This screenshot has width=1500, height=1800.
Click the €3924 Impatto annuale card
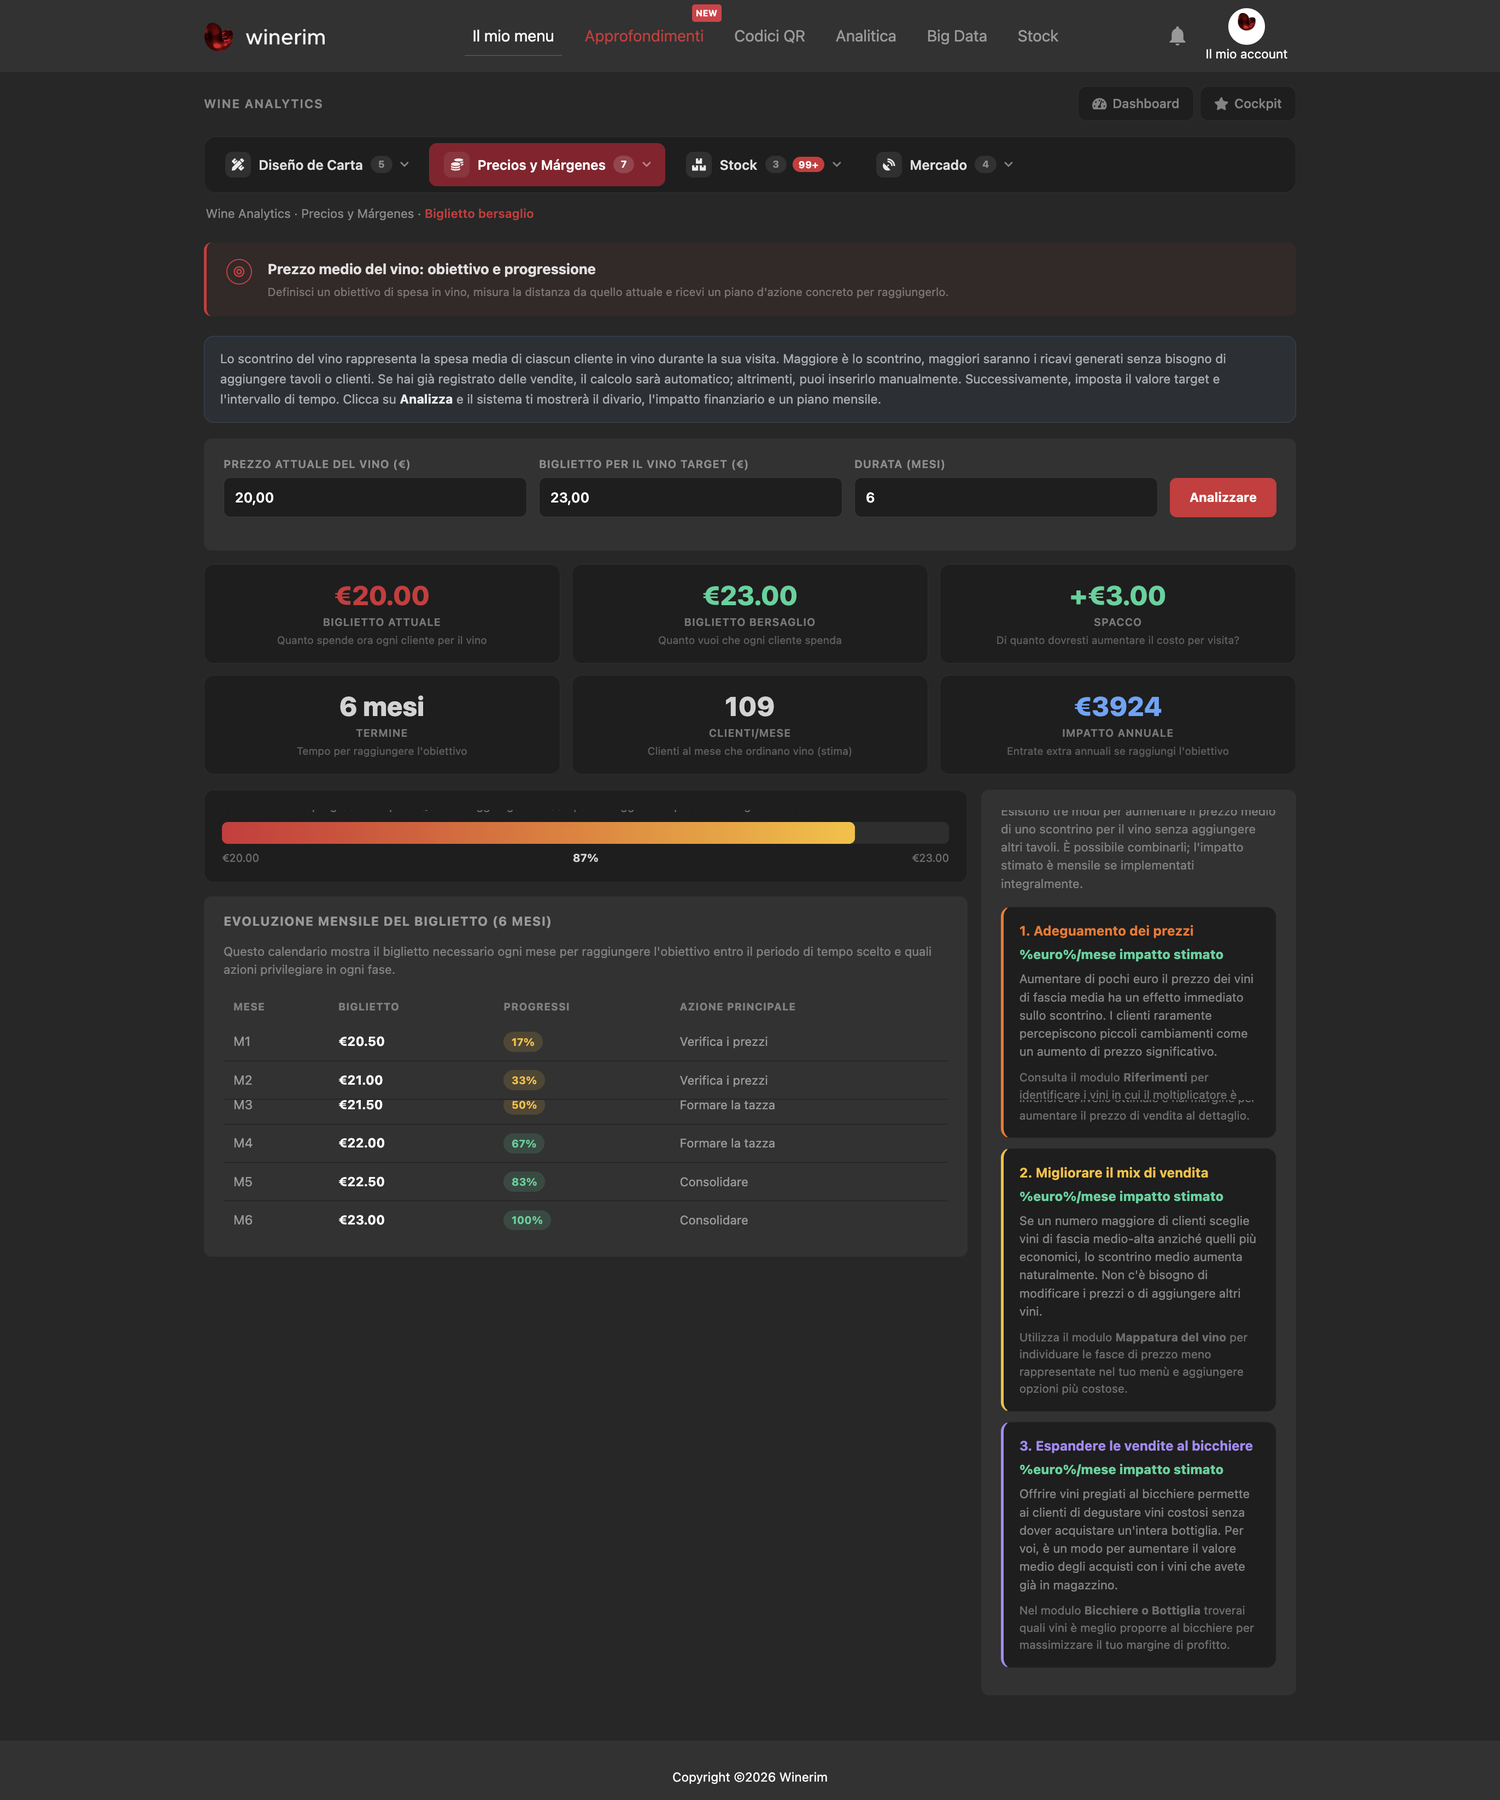pos(1118,725)
